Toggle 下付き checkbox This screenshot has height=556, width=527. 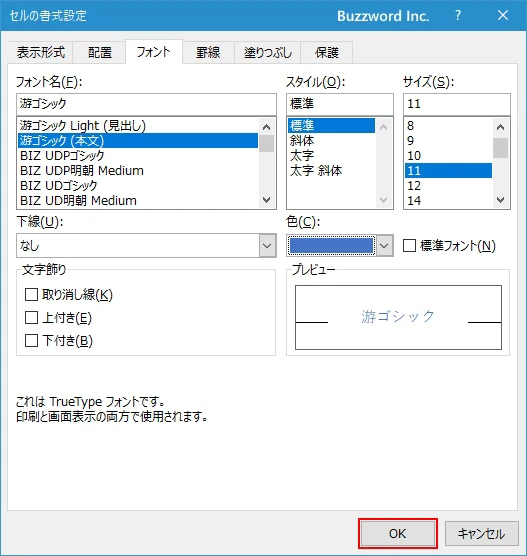point(31,340)
